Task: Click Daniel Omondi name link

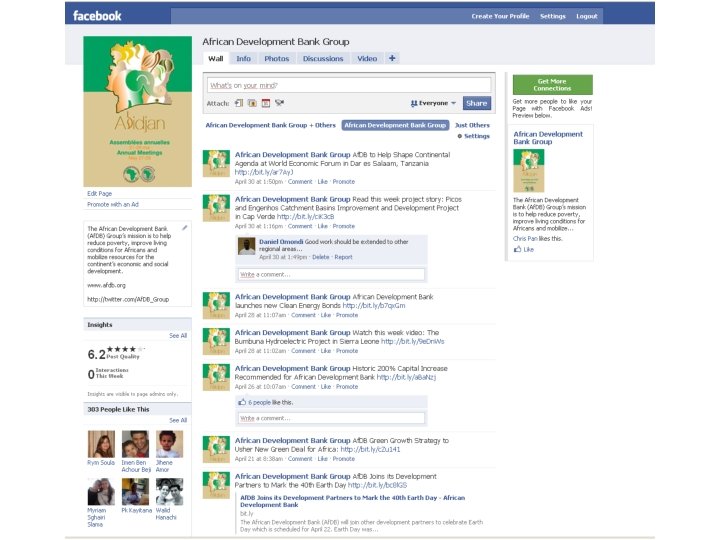Action: tap(281, 242)
